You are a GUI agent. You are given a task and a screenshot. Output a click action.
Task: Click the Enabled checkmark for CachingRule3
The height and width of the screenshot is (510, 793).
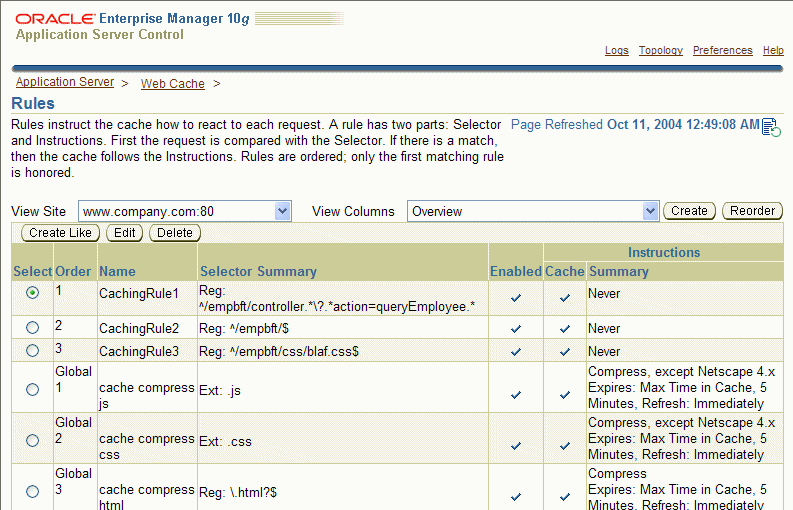coord(515,352)
